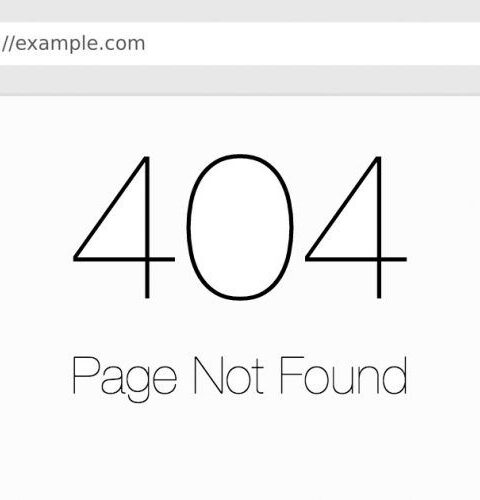Screen dimensions: 480x500
Task: Click the double slashes before example.com
Action: (x=8, y=44)
